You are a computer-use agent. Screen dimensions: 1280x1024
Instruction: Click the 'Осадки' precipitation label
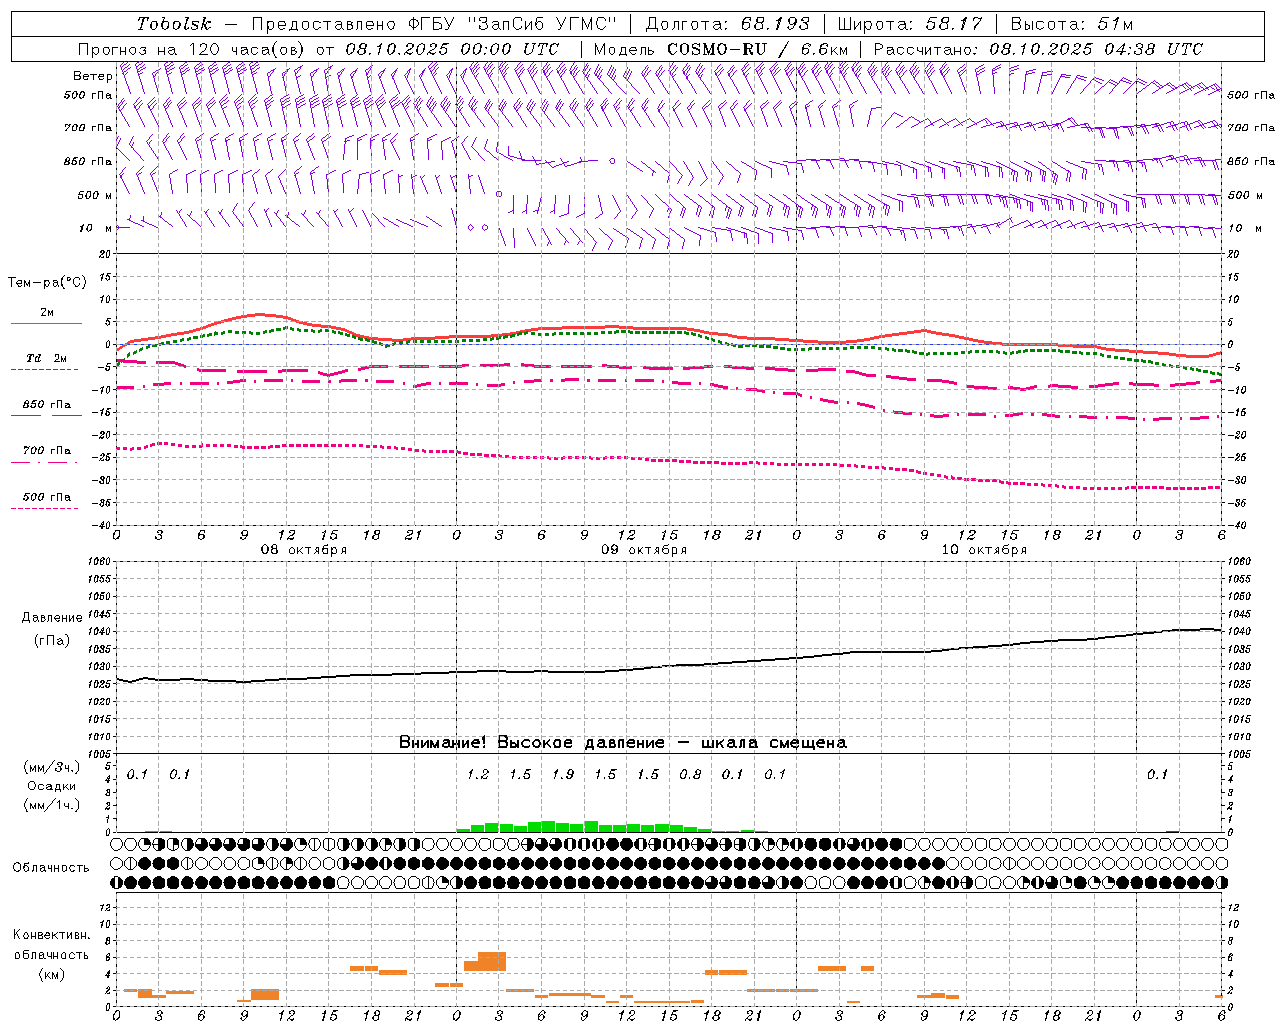click(52, 786)
